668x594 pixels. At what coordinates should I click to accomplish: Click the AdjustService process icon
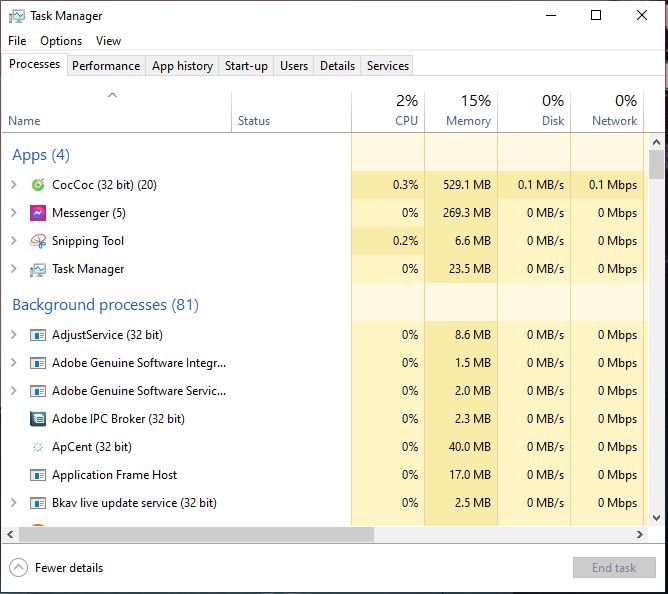point(38,335)
